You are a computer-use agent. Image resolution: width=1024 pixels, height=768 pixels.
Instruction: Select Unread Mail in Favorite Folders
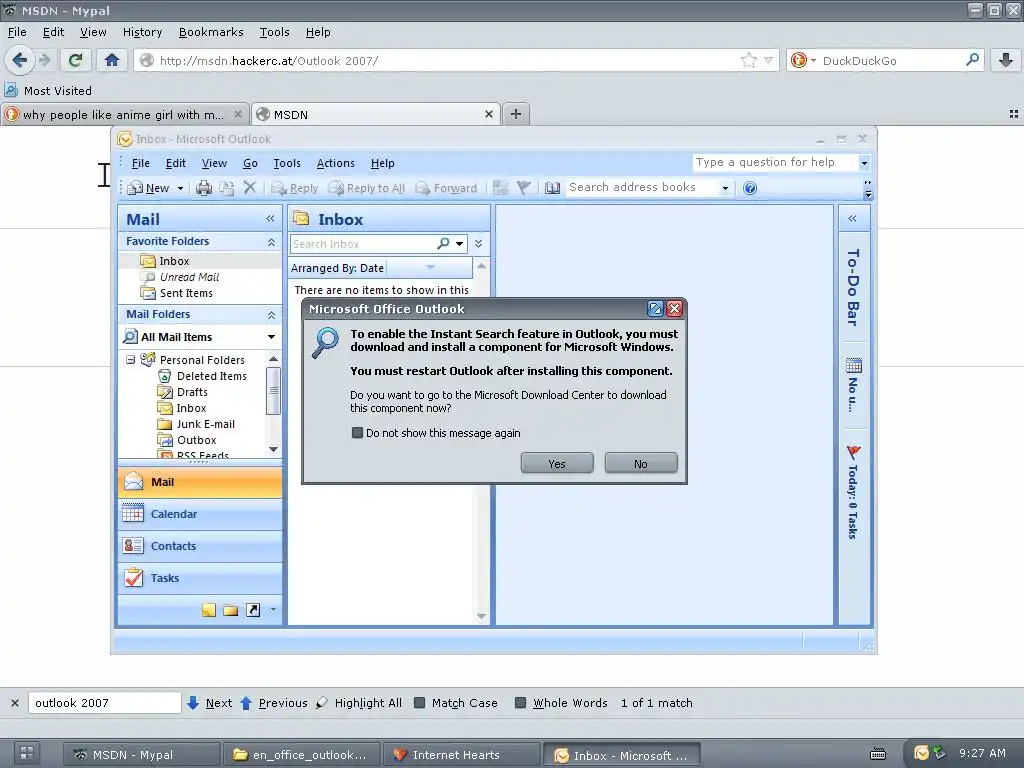click(x=189, y=277)
